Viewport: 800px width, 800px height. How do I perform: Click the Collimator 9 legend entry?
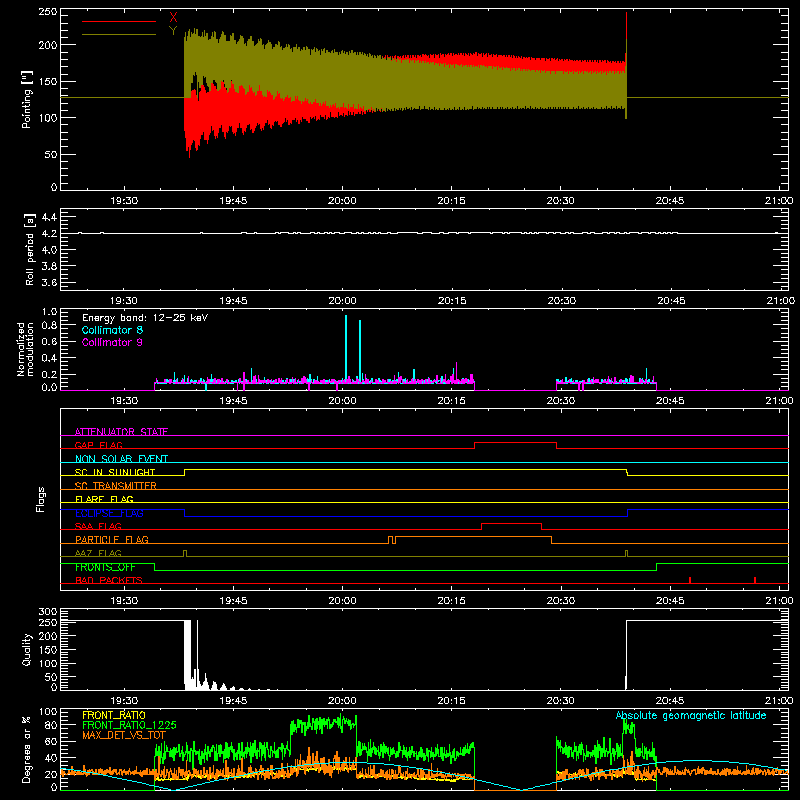112,342
